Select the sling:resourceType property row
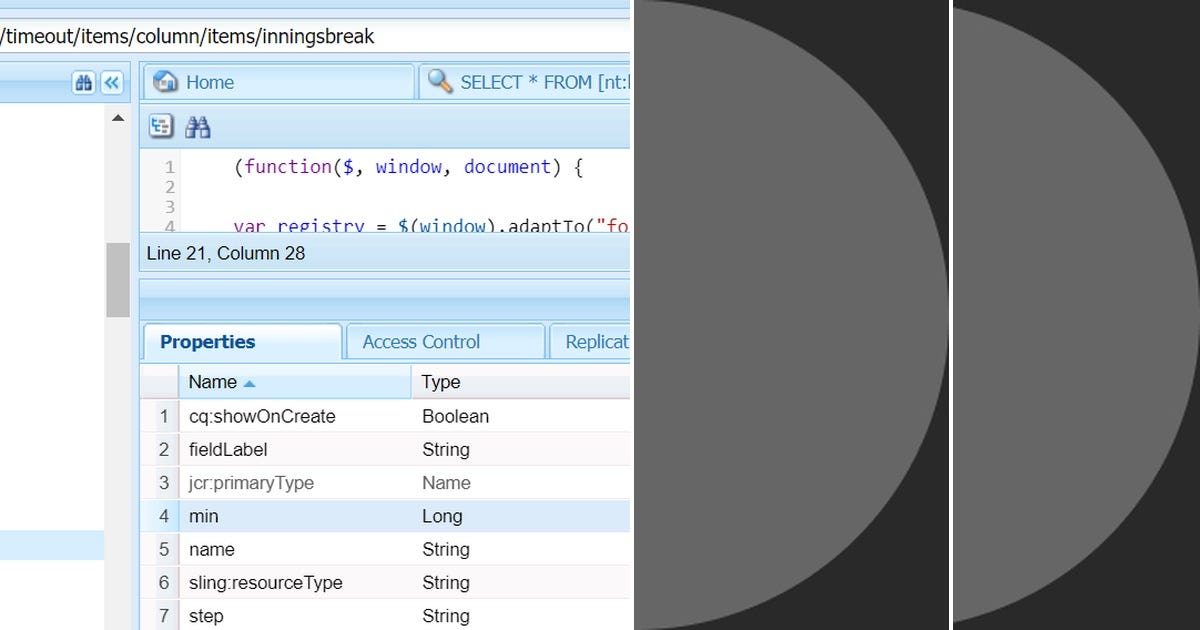Viewport: 1200px width, 630px height. [x=265, y=582]
